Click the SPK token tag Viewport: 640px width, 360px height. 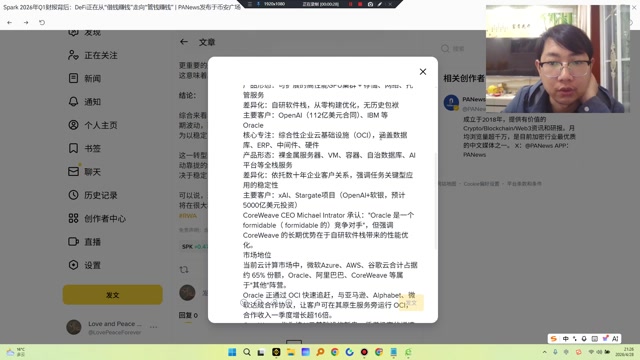pyautogui.click(x=194, y=247)
